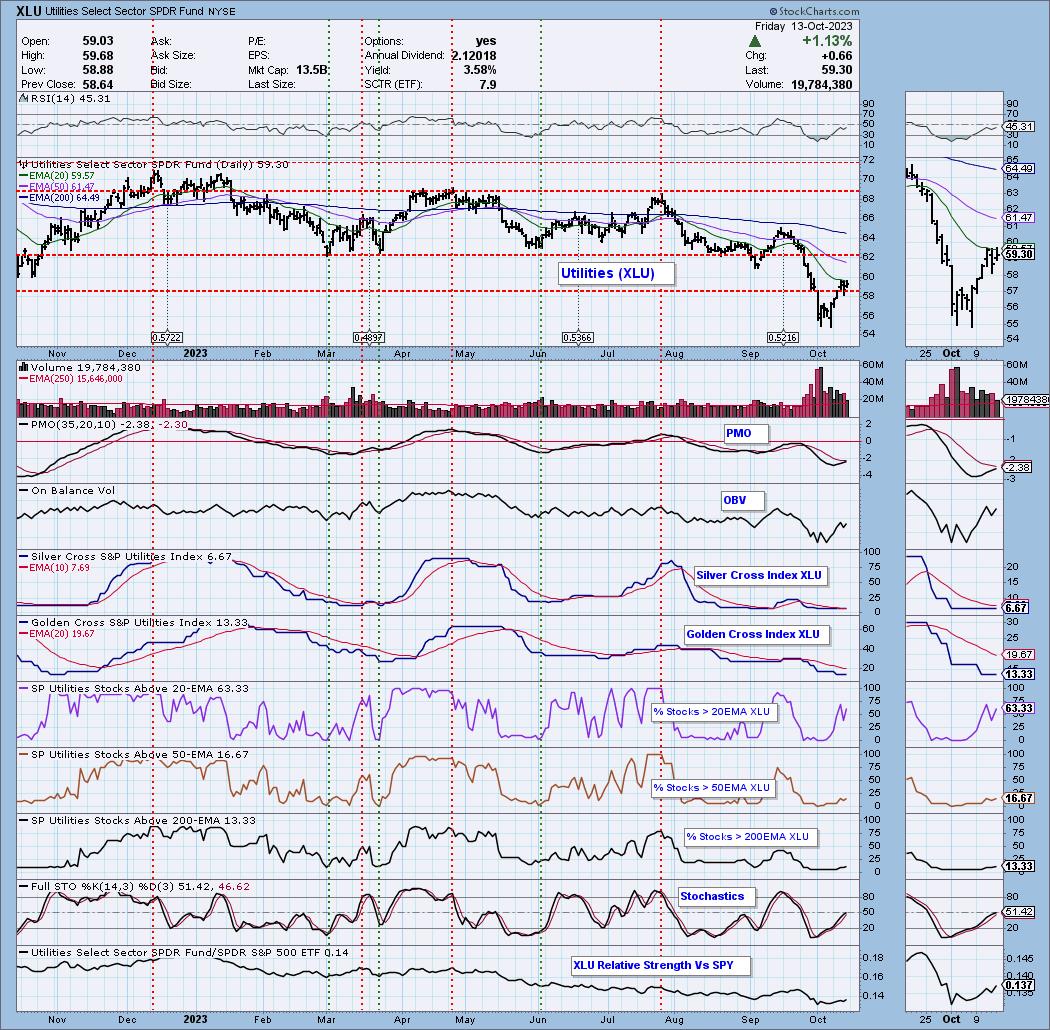This screenshot has width=1050, height=1030.
Task: Click the Oct label on zoom panel axis
Action: point(951,354)
